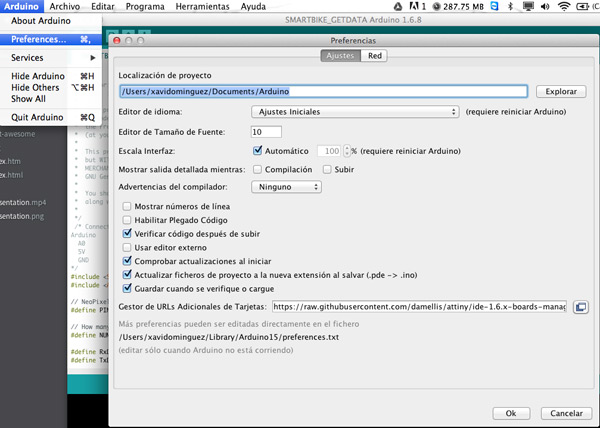Click the Editor de Tamaño de Fuente field
The height and width of the screenshot is (428, 600).
click(266, 132)
